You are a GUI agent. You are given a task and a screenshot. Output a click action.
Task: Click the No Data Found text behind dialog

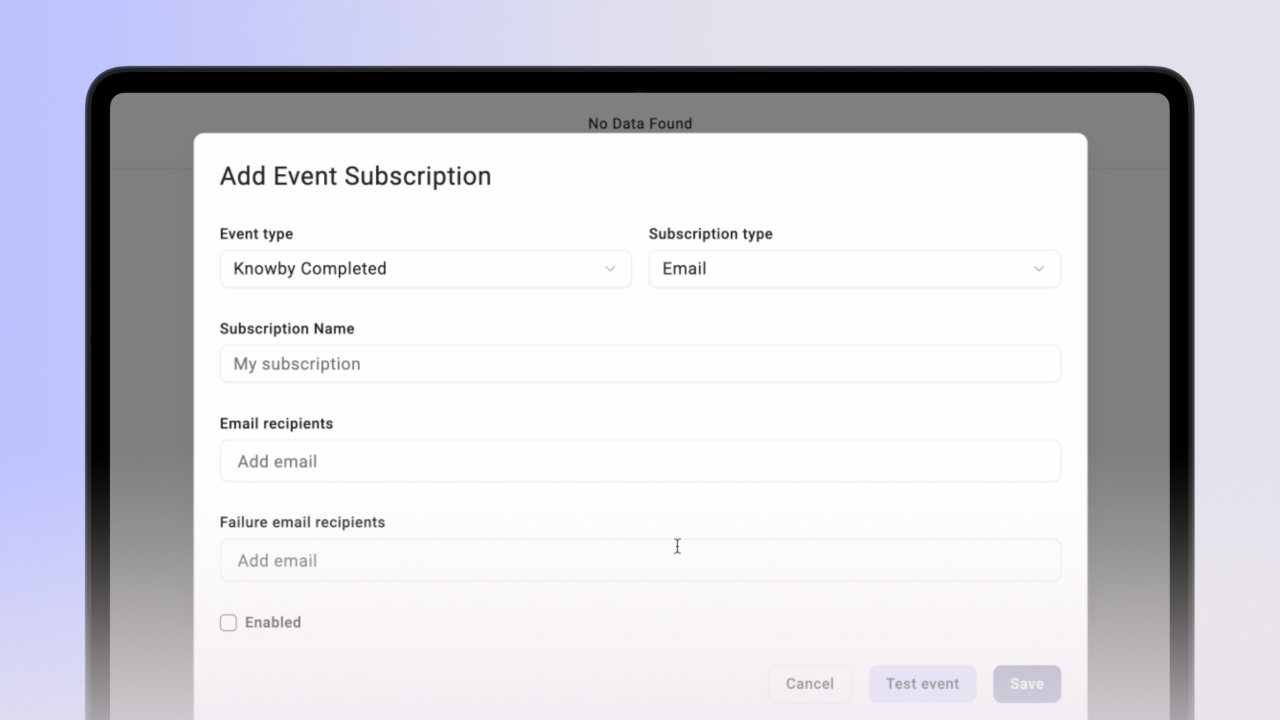coord(640,124)
